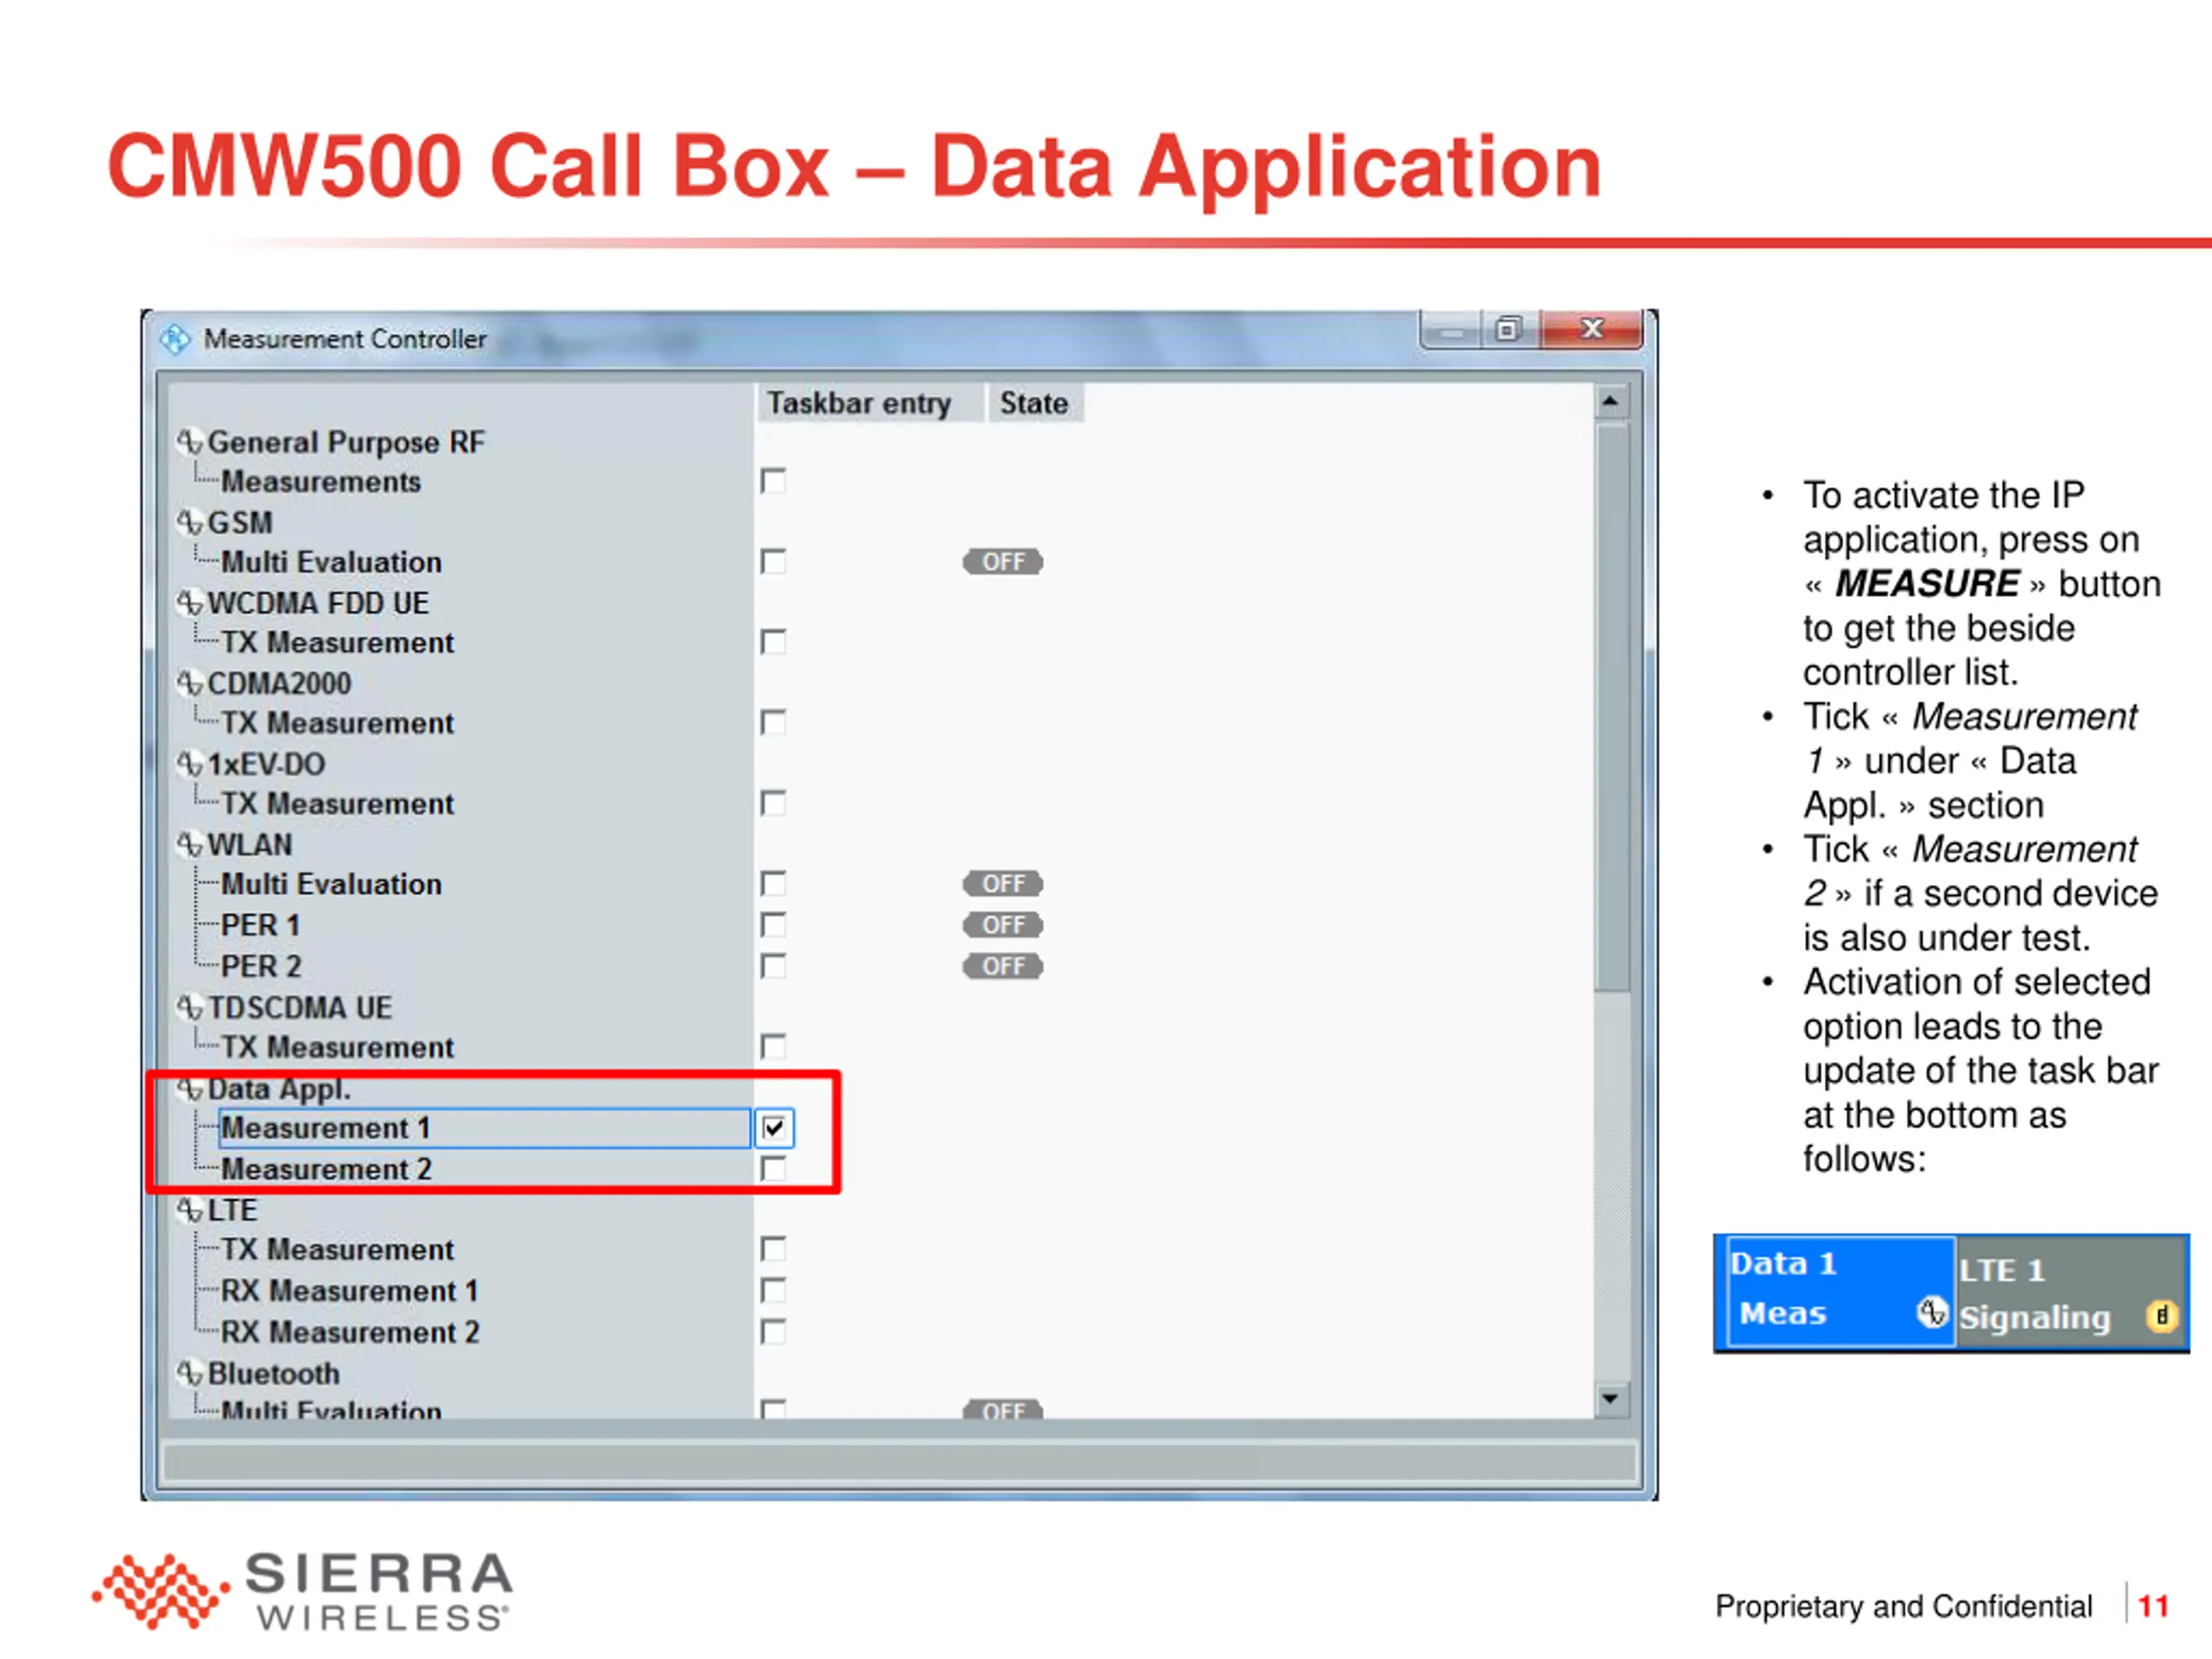This screenshot has width=2212, height=1659.
Task: Tick the WLAN PER 2 checkbox
Action: 773,966
